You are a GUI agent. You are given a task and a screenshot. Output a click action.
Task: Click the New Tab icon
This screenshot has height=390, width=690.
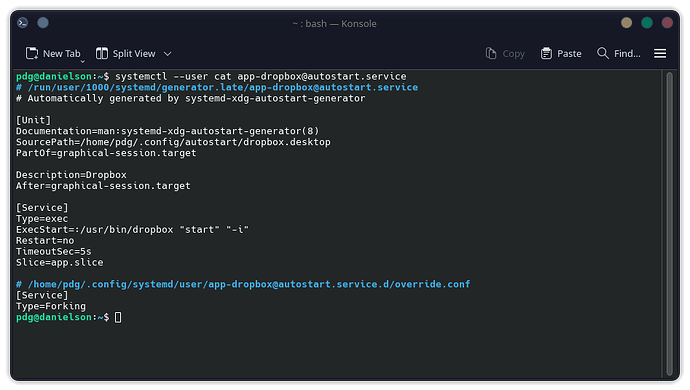click(32, 54)
